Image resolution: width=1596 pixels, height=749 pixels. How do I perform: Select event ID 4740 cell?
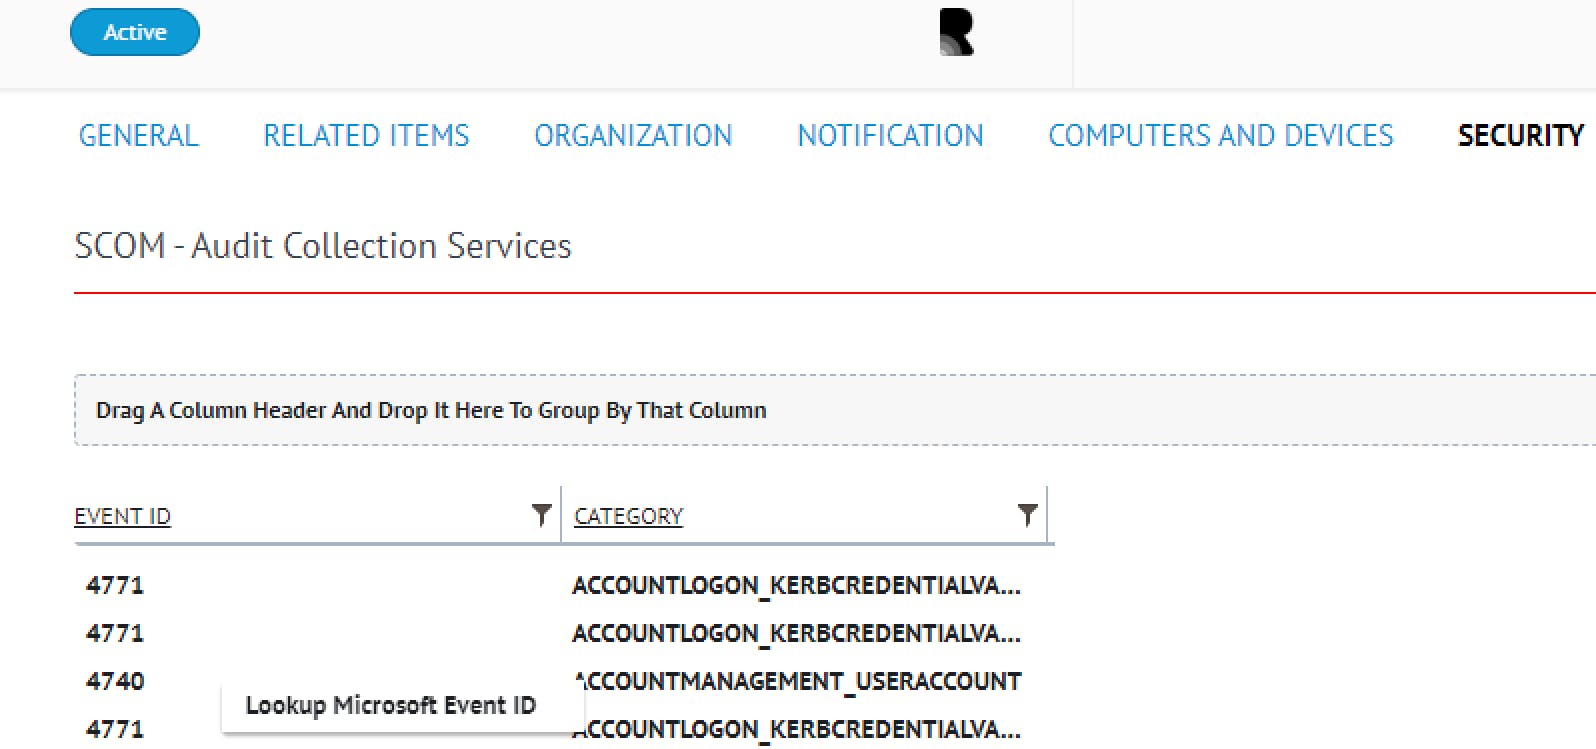click(115, 681)
